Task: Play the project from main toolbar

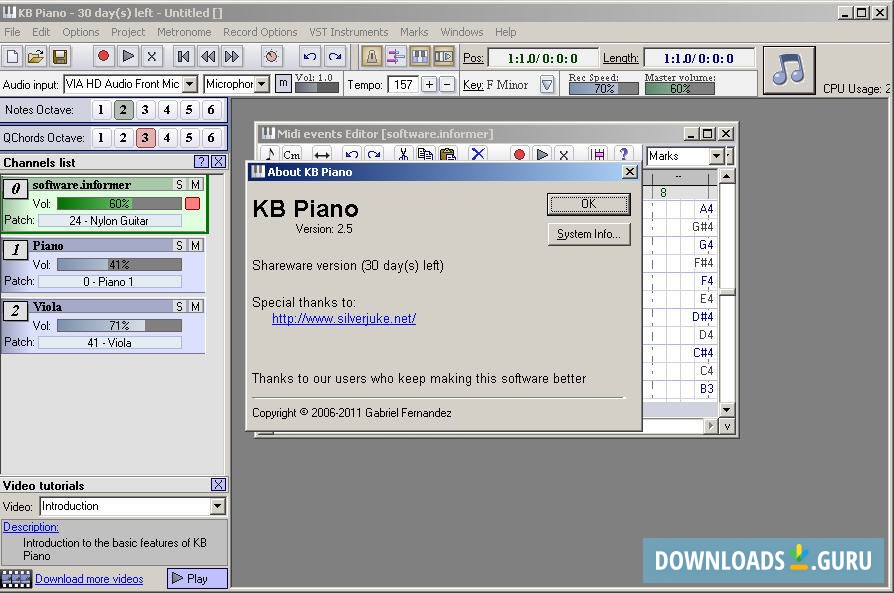Action: (128, 56)
